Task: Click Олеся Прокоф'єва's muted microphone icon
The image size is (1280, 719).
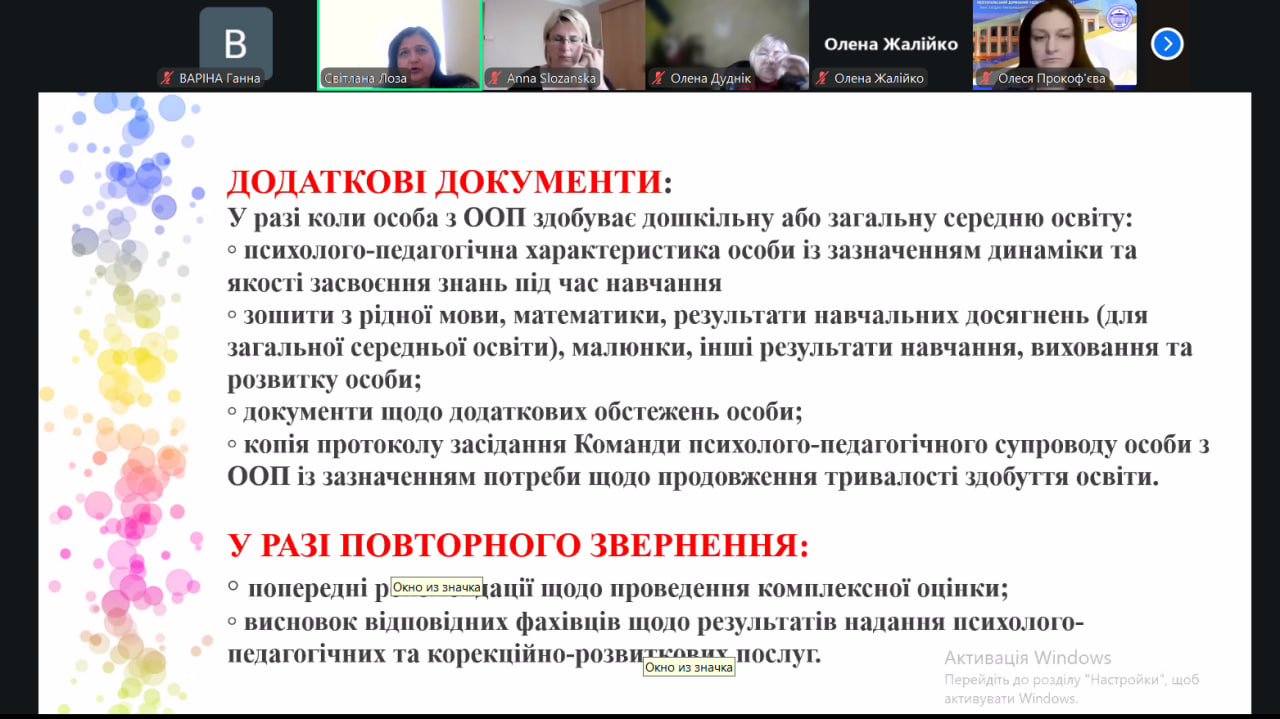Action: coord(985,78)
